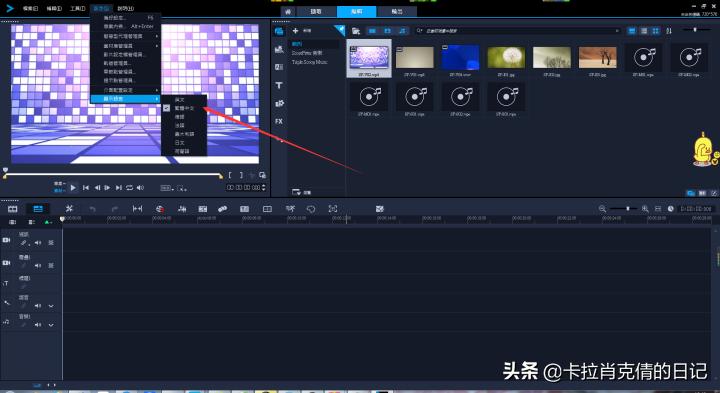Click fit project in timeline window icon
Screen dimensions: 720x393
point(658,209)
